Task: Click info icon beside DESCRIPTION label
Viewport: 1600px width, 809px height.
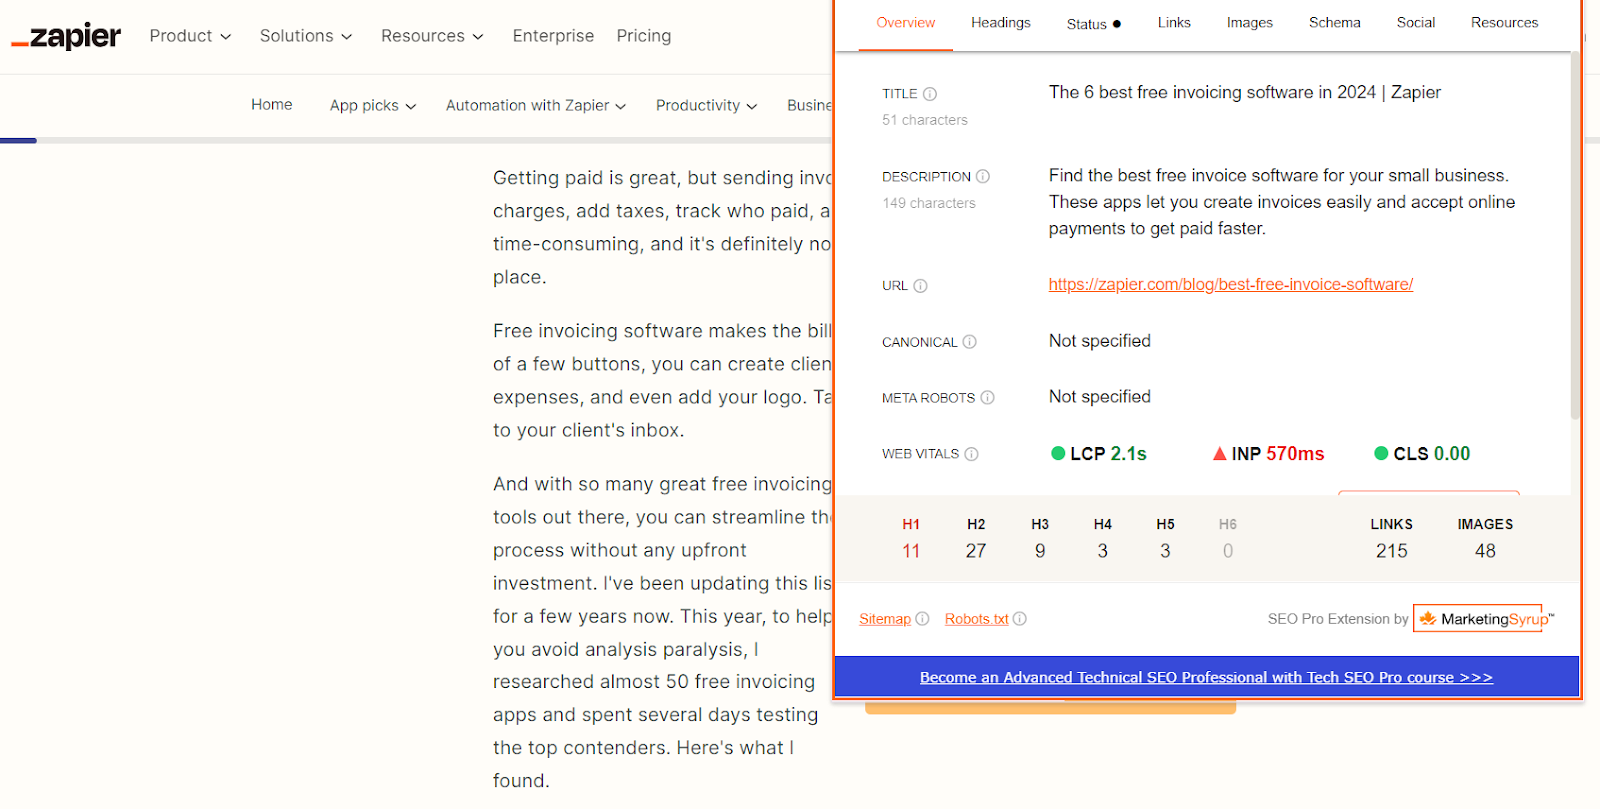Action: [983, 177]
